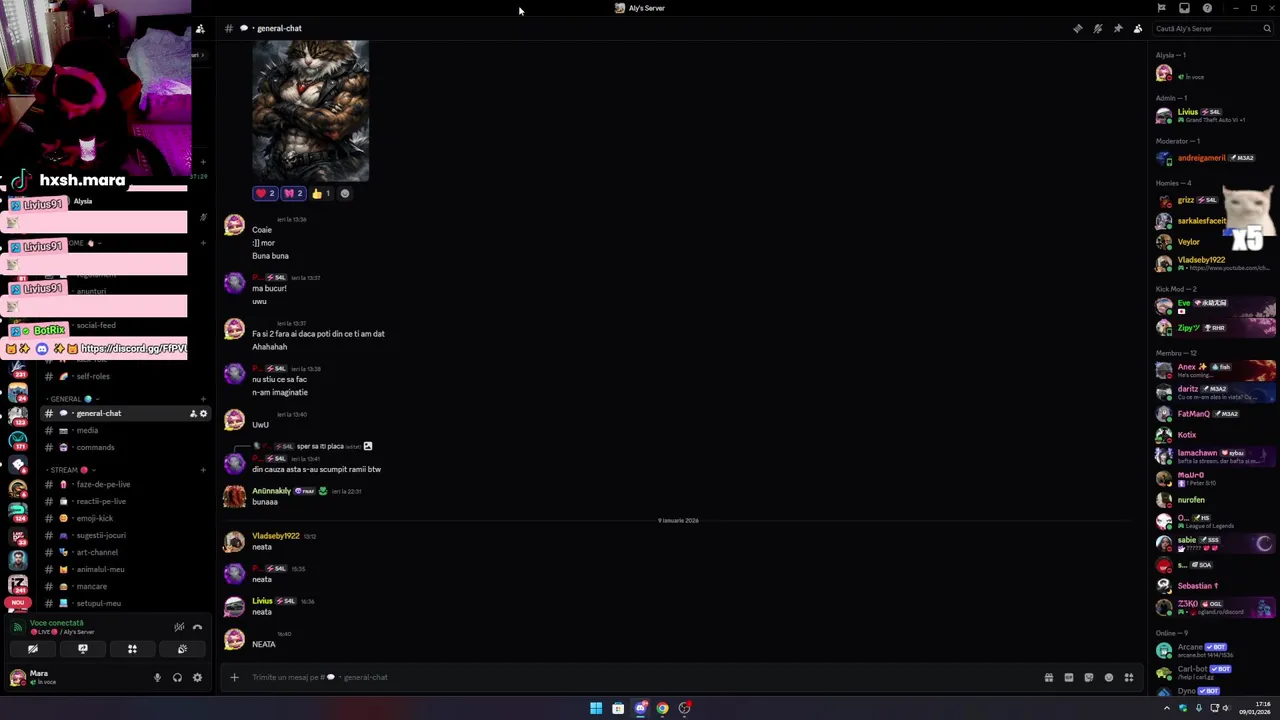Click the NOU new-mentions badge in server list

17,603
